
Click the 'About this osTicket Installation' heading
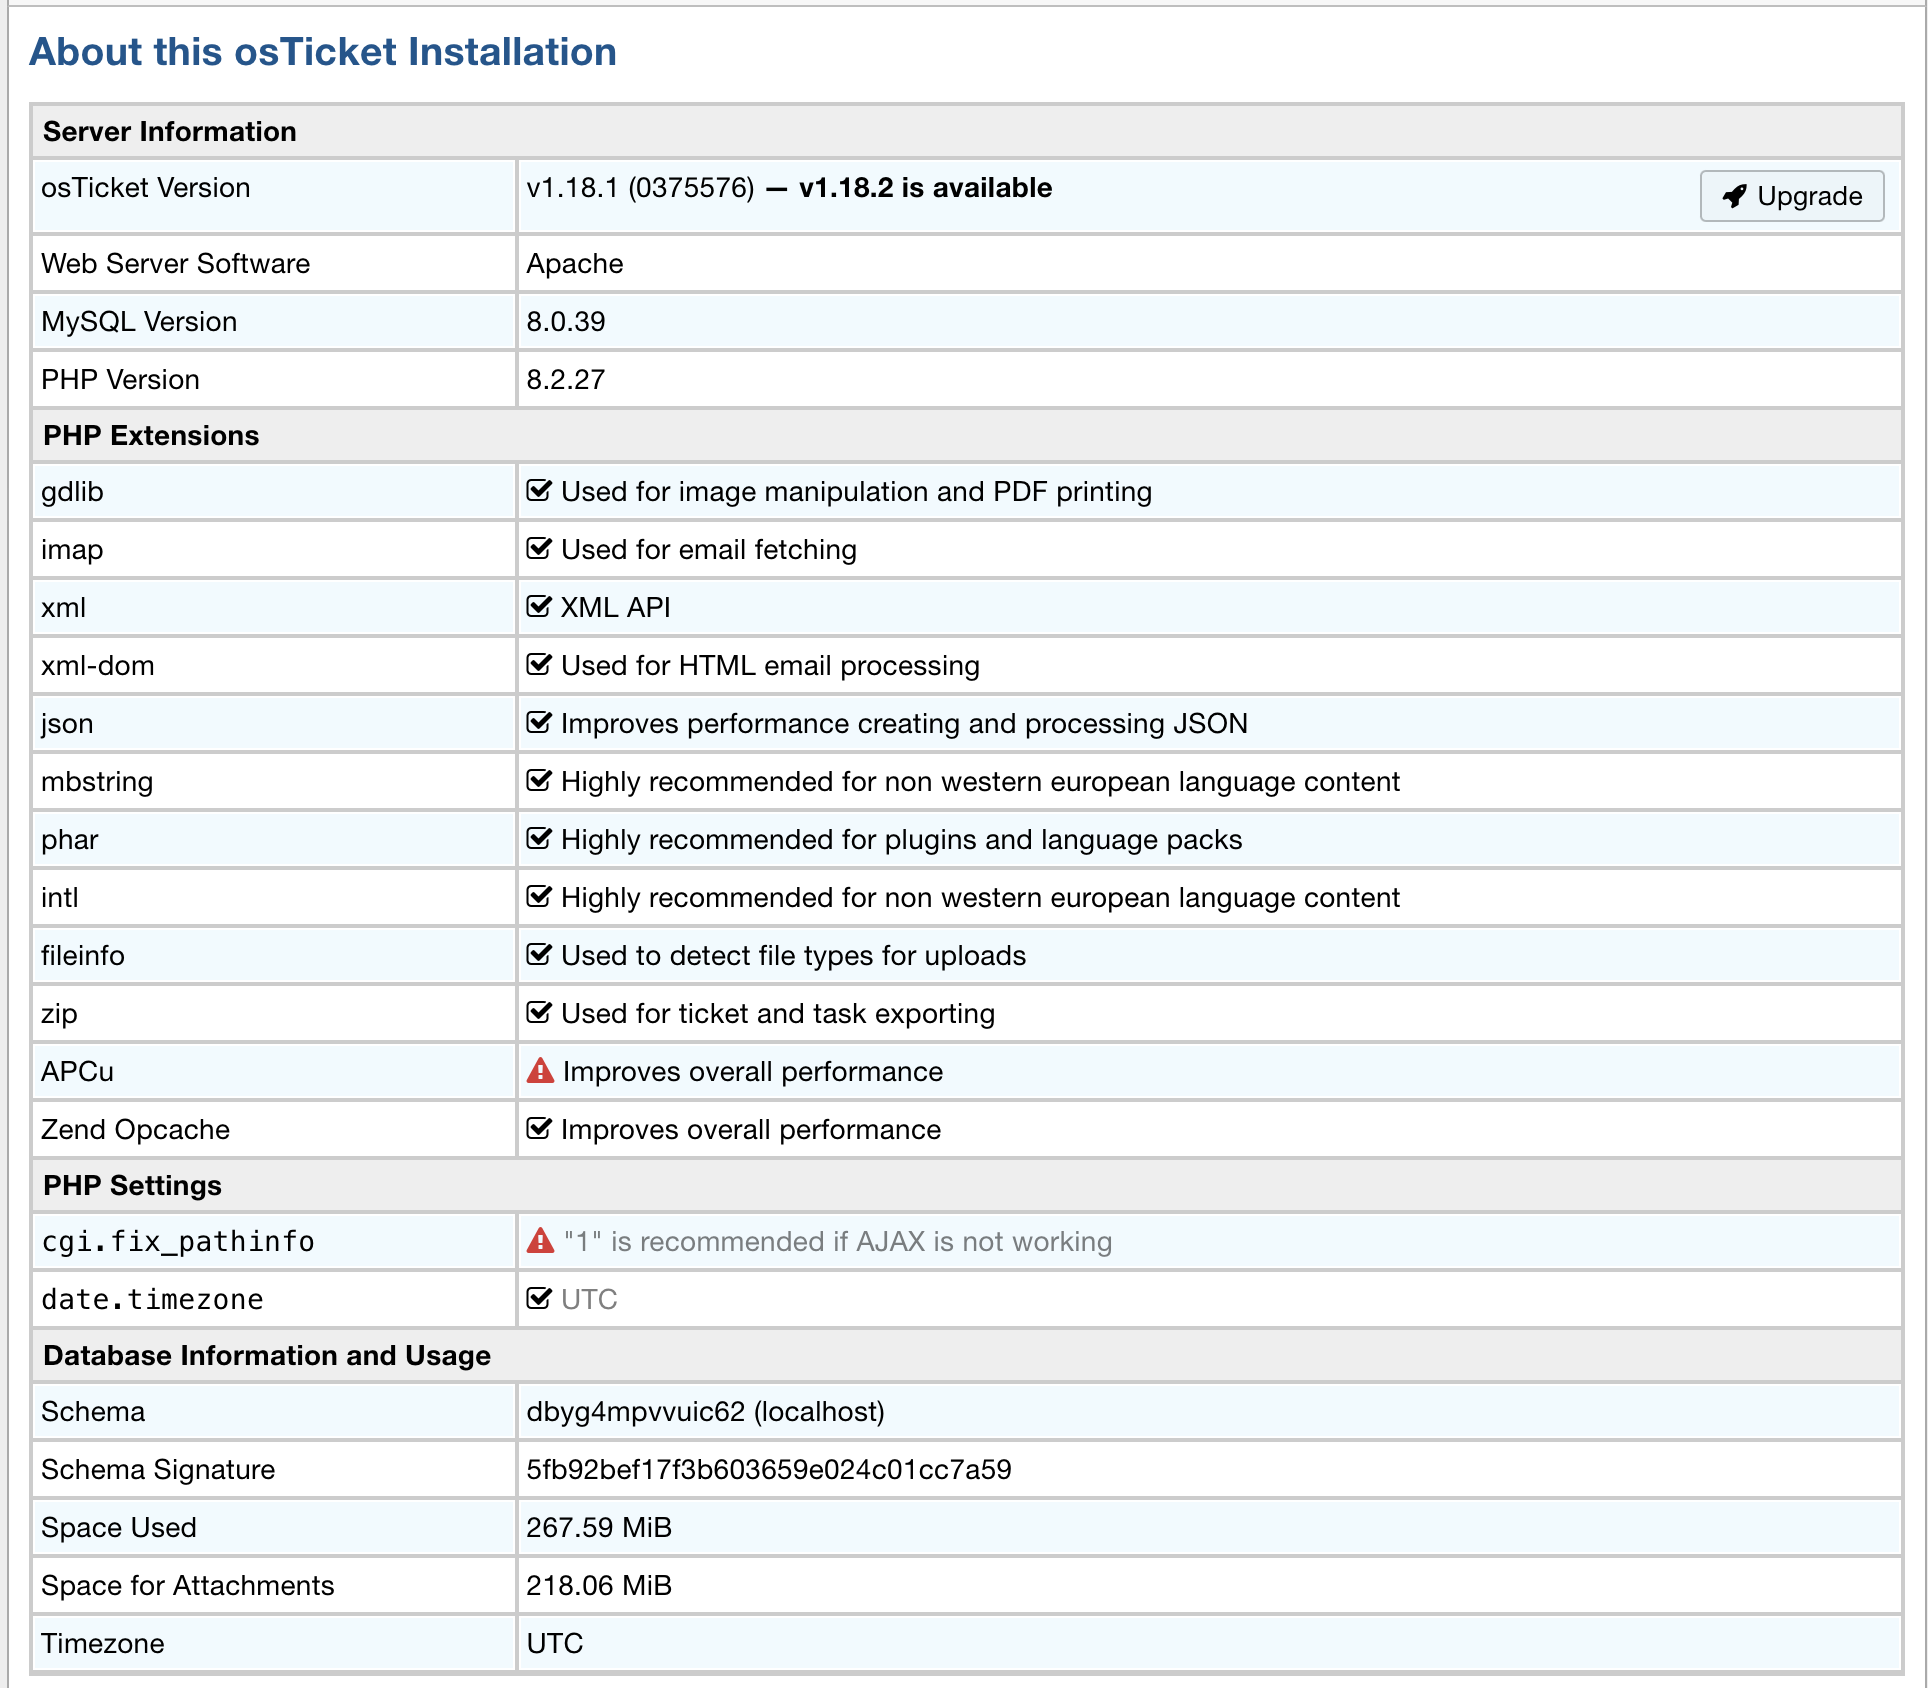tap(323, 52)
